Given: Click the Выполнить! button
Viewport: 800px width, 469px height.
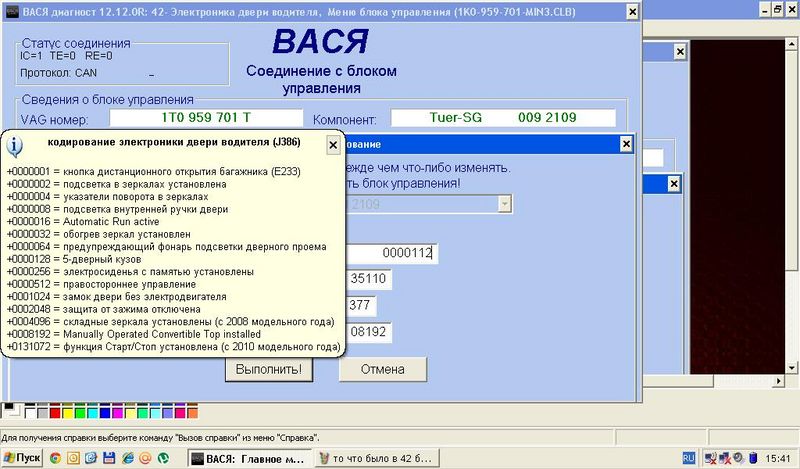Looking at the screenshot, I should (269, 369).
